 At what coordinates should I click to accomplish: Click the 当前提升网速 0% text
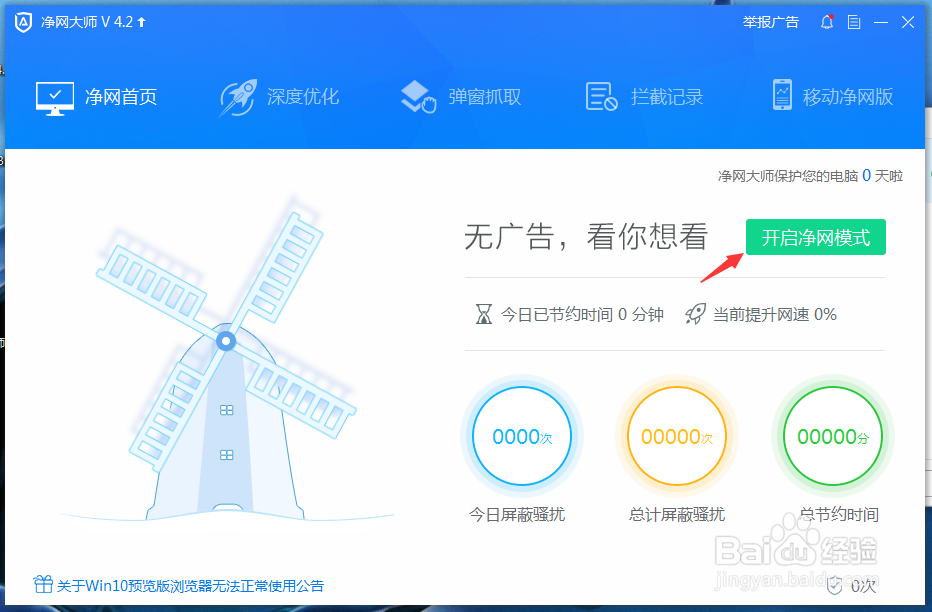point(775,314)
